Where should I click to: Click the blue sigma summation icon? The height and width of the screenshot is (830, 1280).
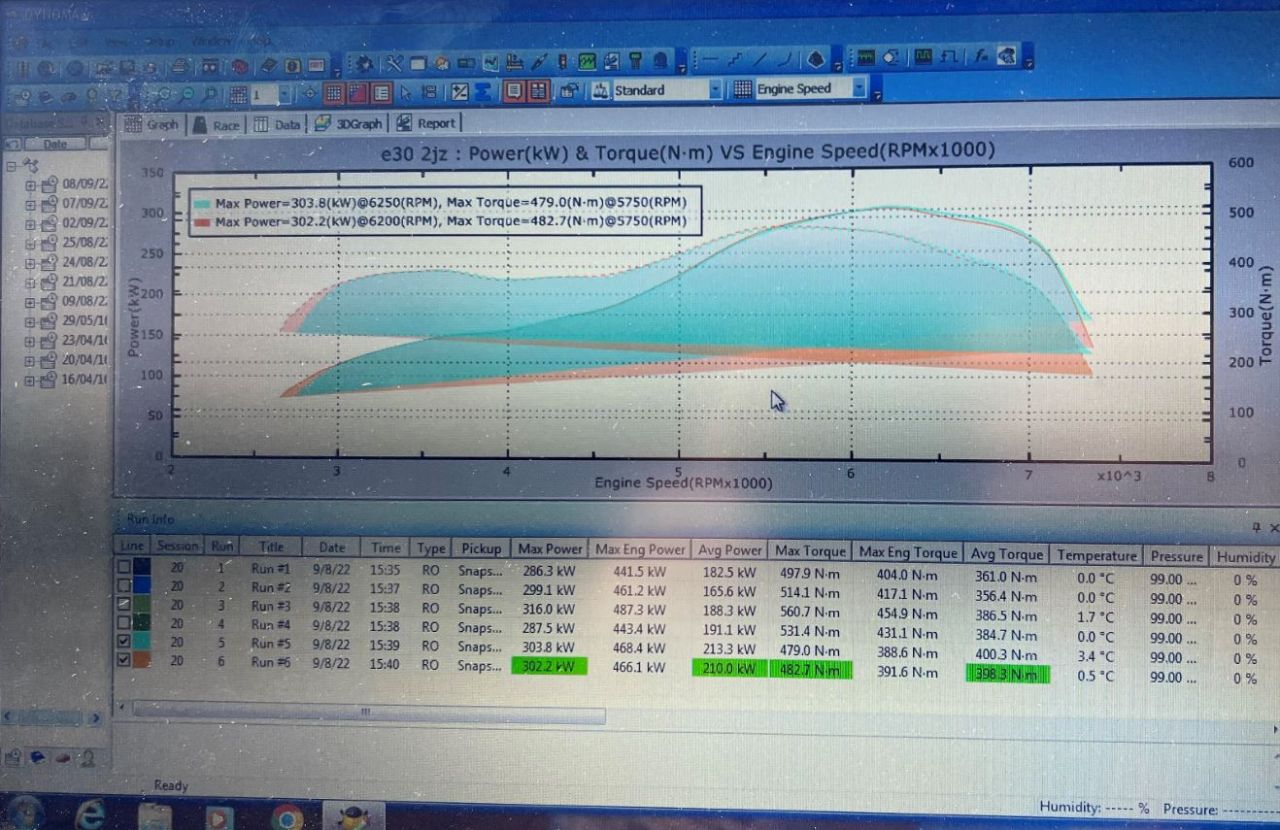coord(483,92)
